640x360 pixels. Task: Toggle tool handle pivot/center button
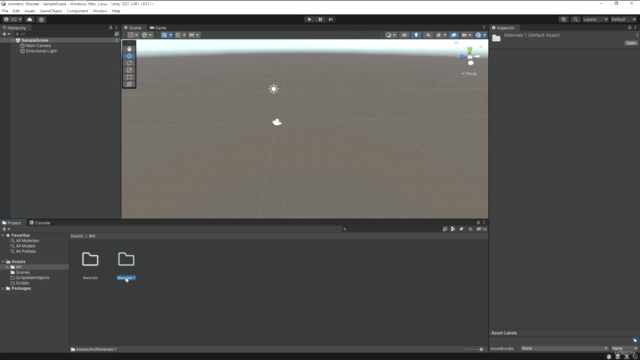pyautogui.click(x=132, y=35)
